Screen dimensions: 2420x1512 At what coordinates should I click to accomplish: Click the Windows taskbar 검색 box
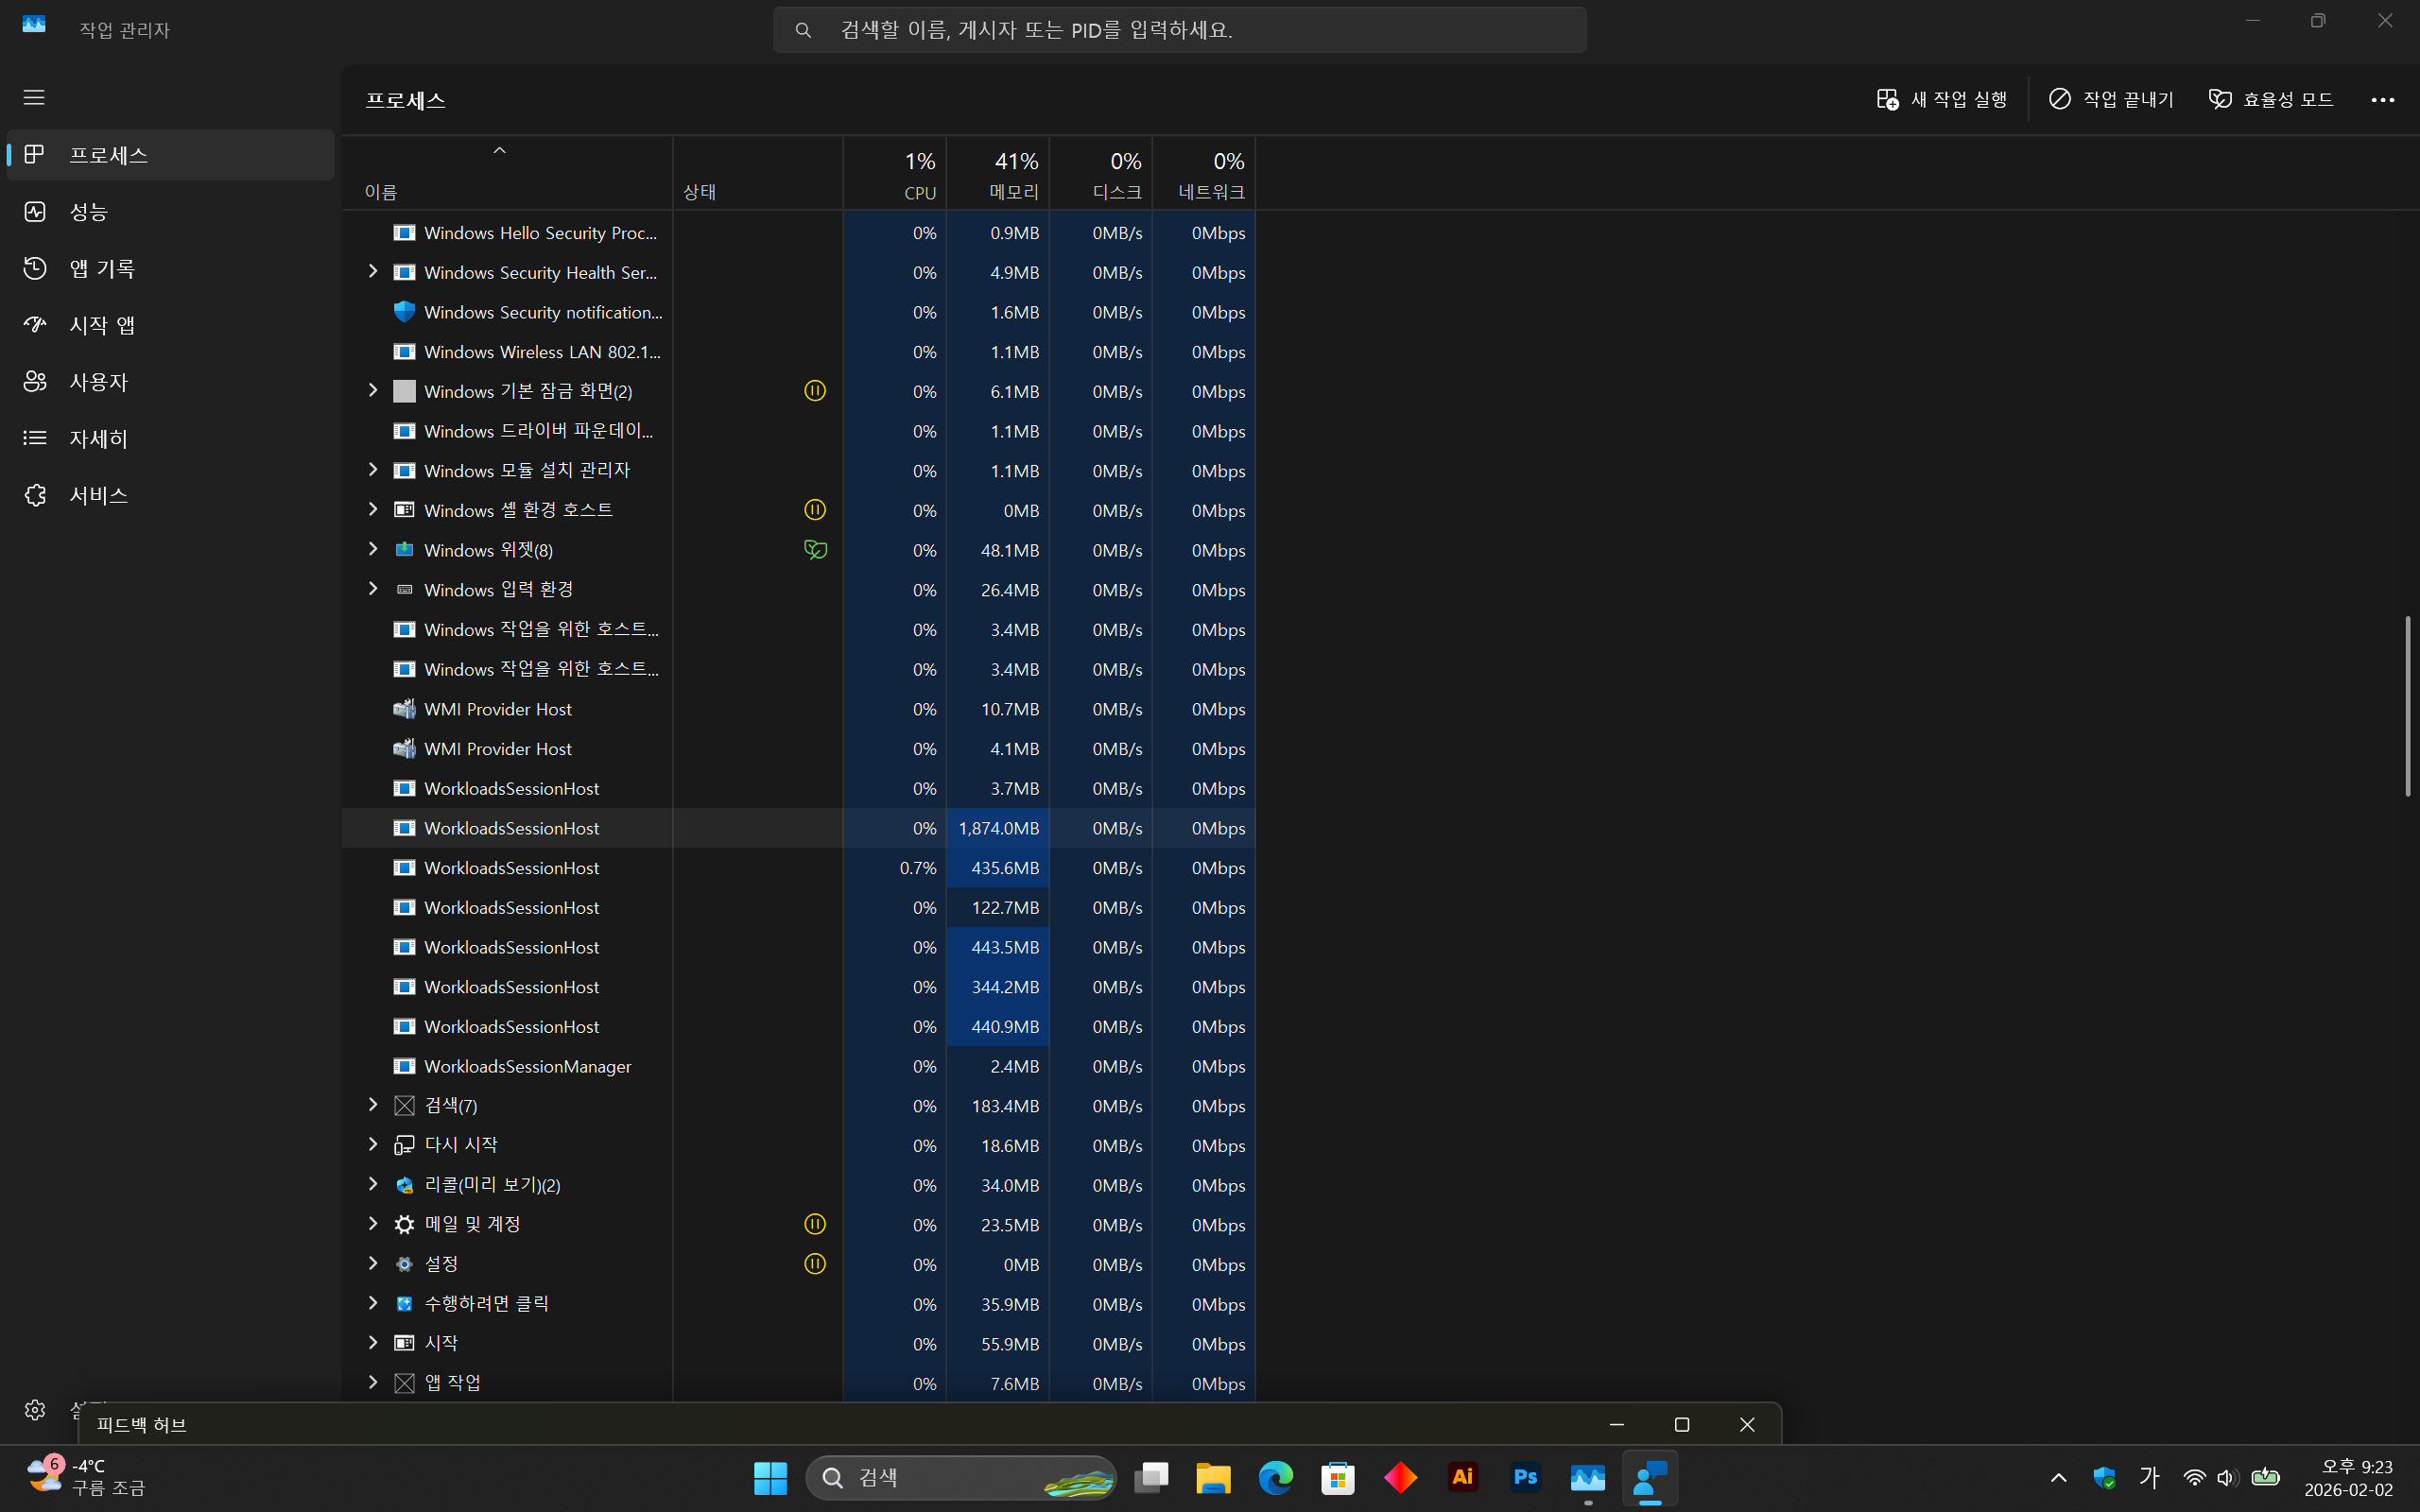961,1478
